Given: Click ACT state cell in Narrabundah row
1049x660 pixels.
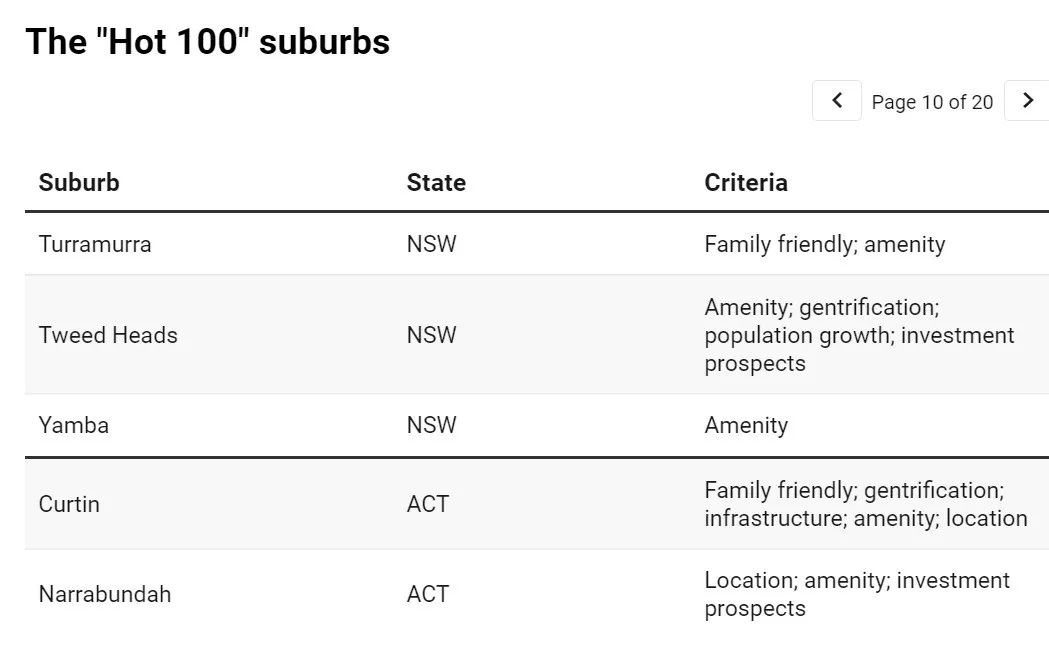Looking at the screenshot, I should click(x=428, y=594).
